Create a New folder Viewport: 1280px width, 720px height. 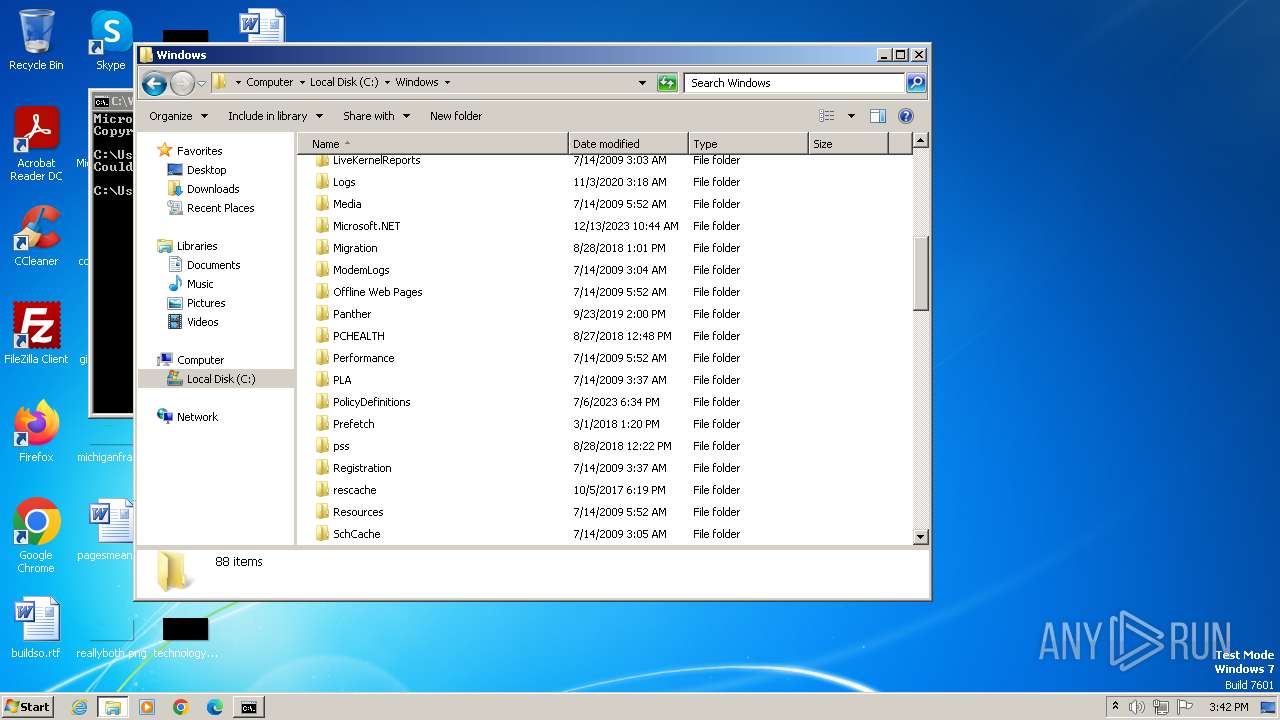456,116
